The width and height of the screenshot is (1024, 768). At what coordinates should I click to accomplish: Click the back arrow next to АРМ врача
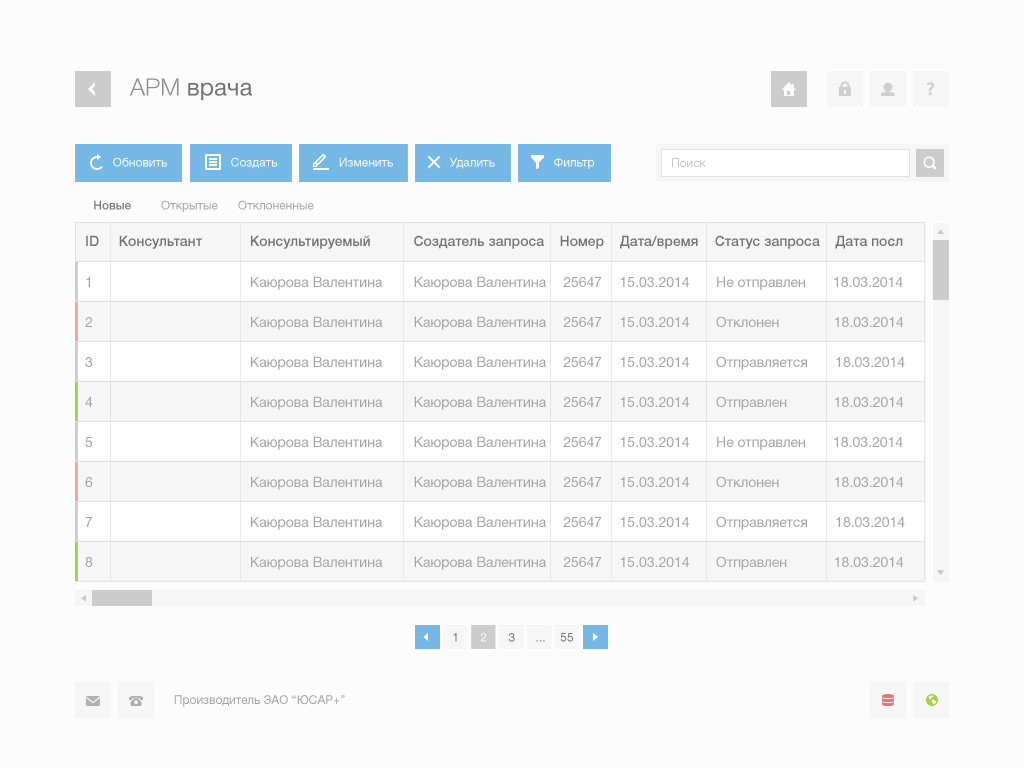coord(92,89)
